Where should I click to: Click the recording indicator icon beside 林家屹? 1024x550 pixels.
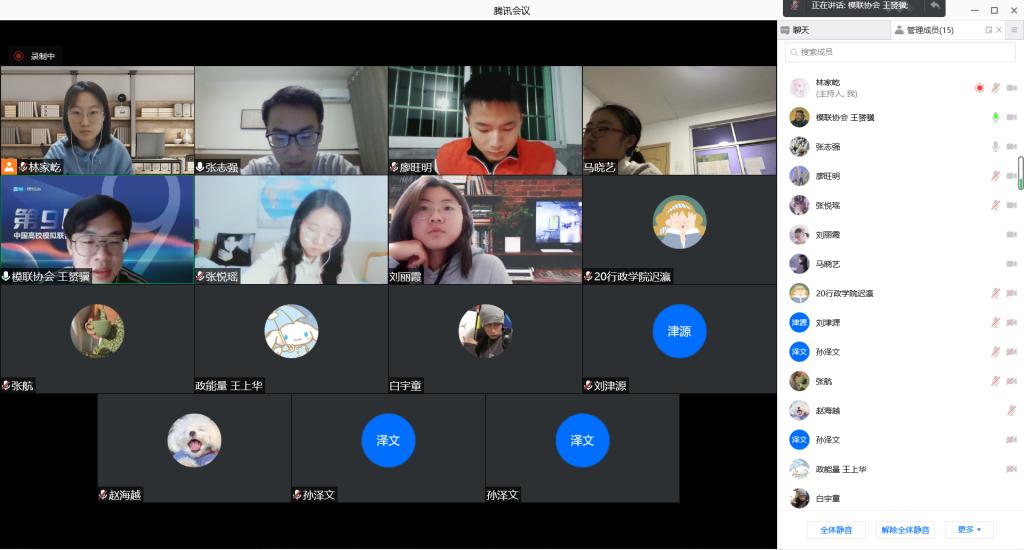coord(979,88)
